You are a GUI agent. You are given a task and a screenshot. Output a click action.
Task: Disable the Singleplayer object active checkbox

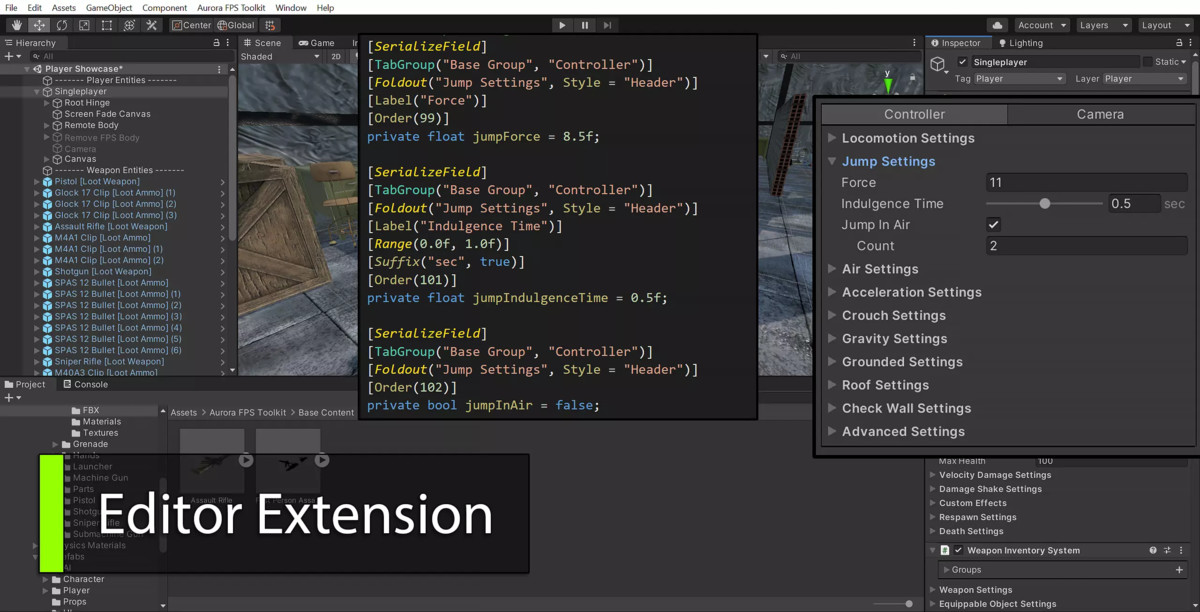pyautogui.click(x=963, y=62)
